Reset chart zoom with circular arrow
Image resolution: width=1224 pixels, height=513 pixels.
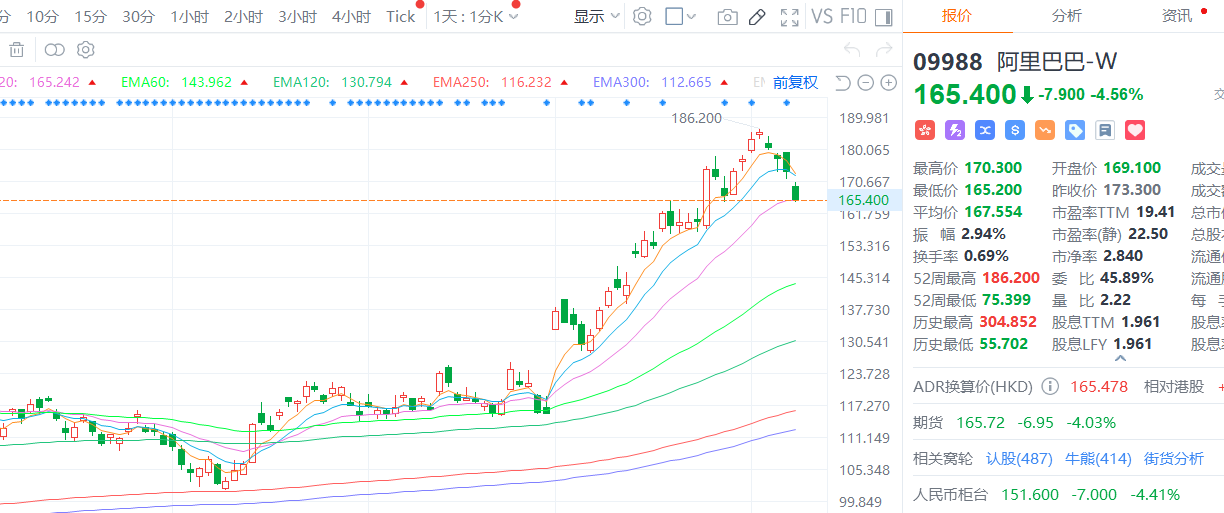coord(843,83)
